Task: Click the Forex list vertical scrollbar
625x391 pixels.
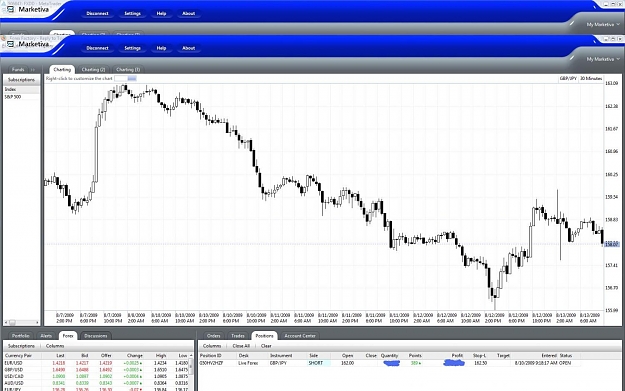Action: pyautogui.click(x=191, y=367)
